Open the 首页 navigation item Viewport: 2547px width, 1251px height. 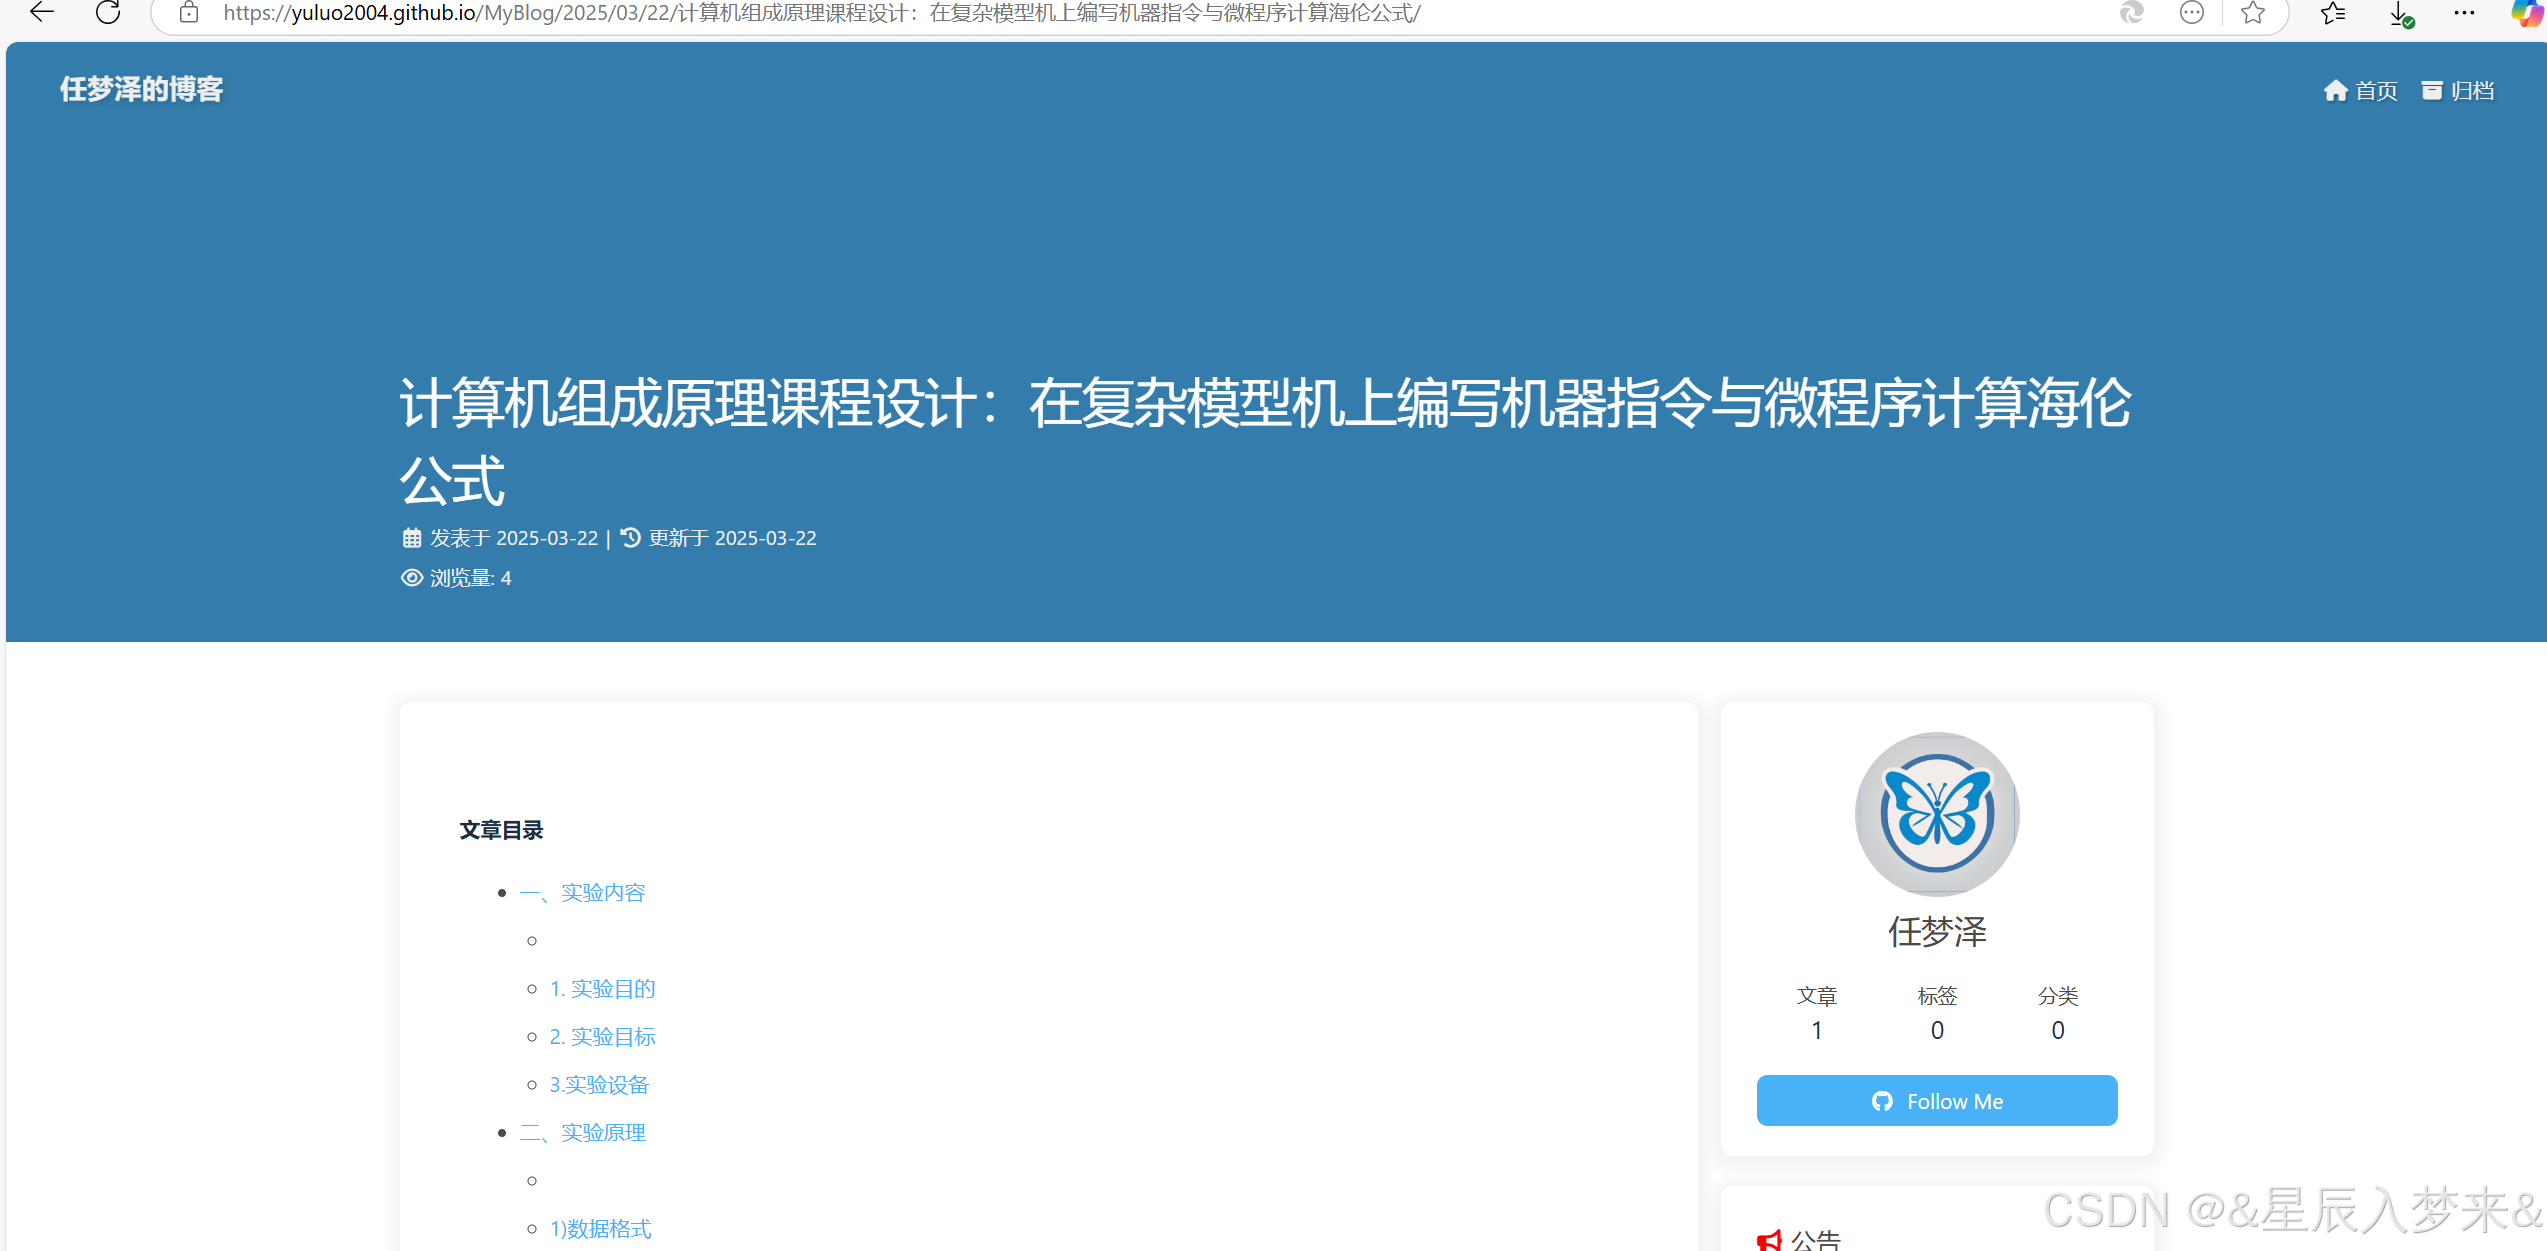pyautogui.click(x=2377, y=90)
